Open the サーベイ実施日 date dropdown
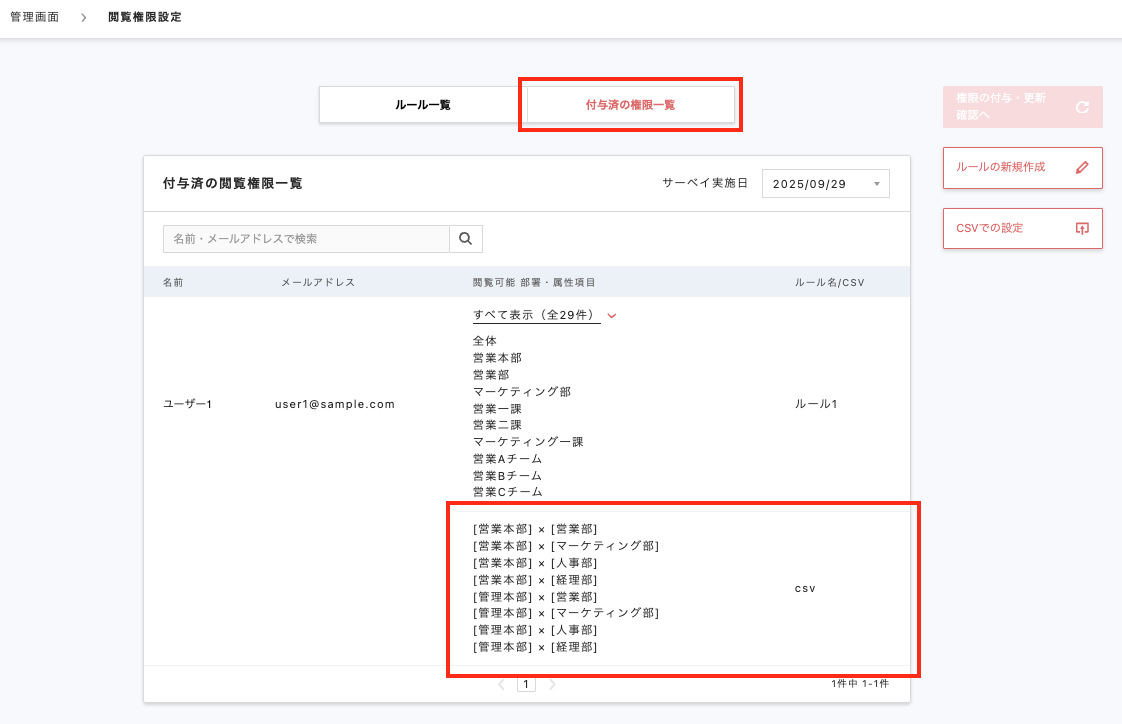This screenshot has height=724, width=1122. tap(825, 183)
